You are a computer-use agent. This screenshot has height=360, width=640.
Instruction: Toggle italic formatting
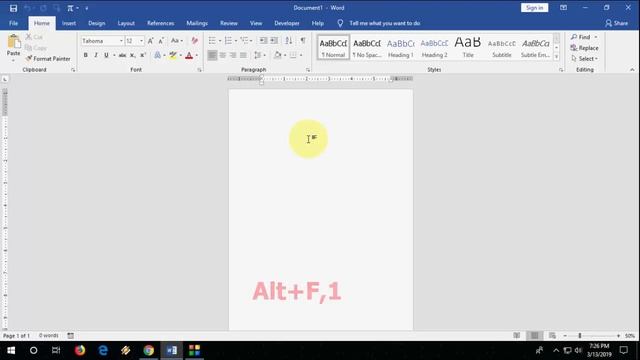tap(96, 55)
